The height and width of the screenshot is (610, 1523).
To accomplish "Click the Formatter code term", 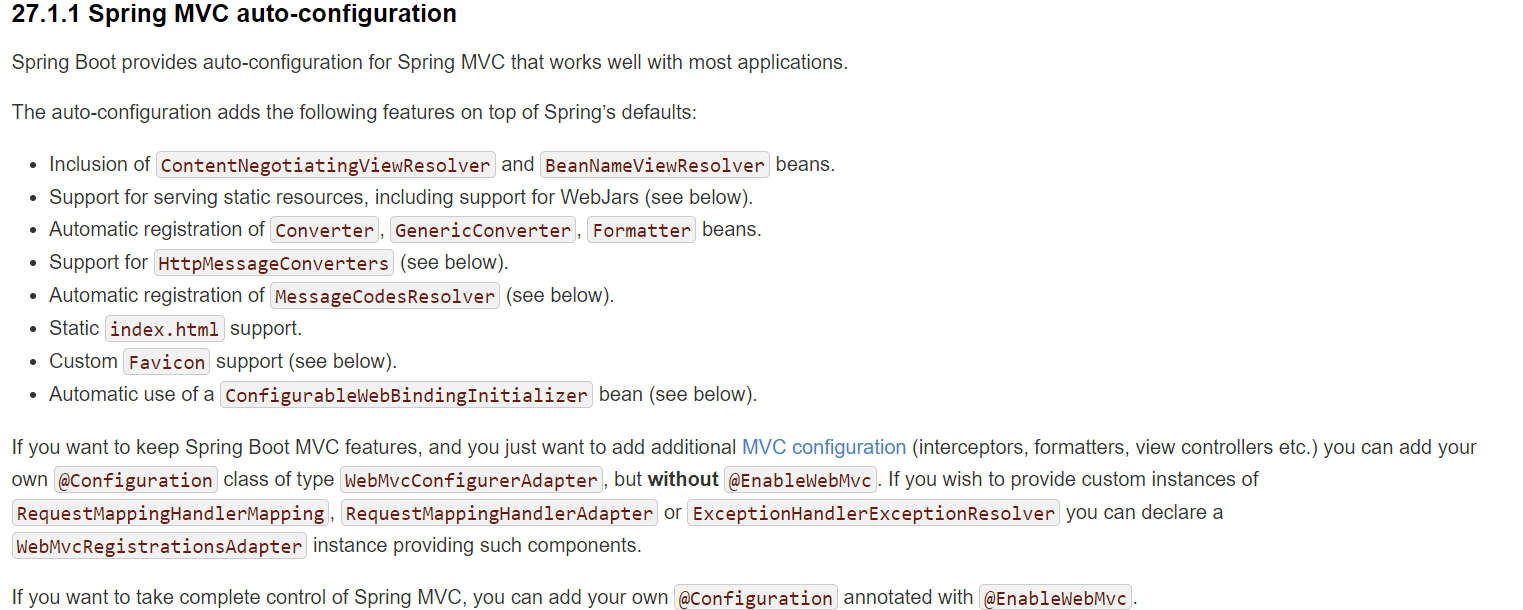I will [x=641, y=230].
